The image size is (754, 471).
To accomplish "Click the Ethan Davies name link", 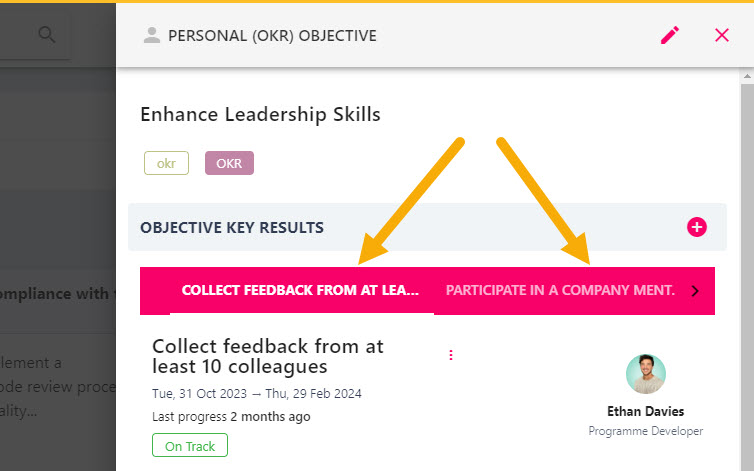I will [x=645, y=411].
